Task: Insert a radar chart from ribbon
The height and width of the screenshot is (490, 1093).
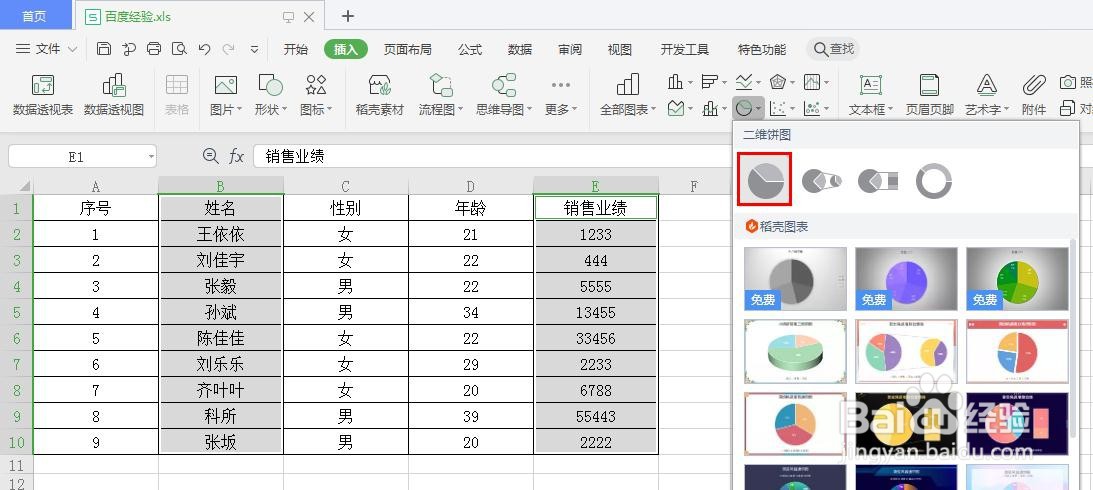Action: (x=778, y=82)
